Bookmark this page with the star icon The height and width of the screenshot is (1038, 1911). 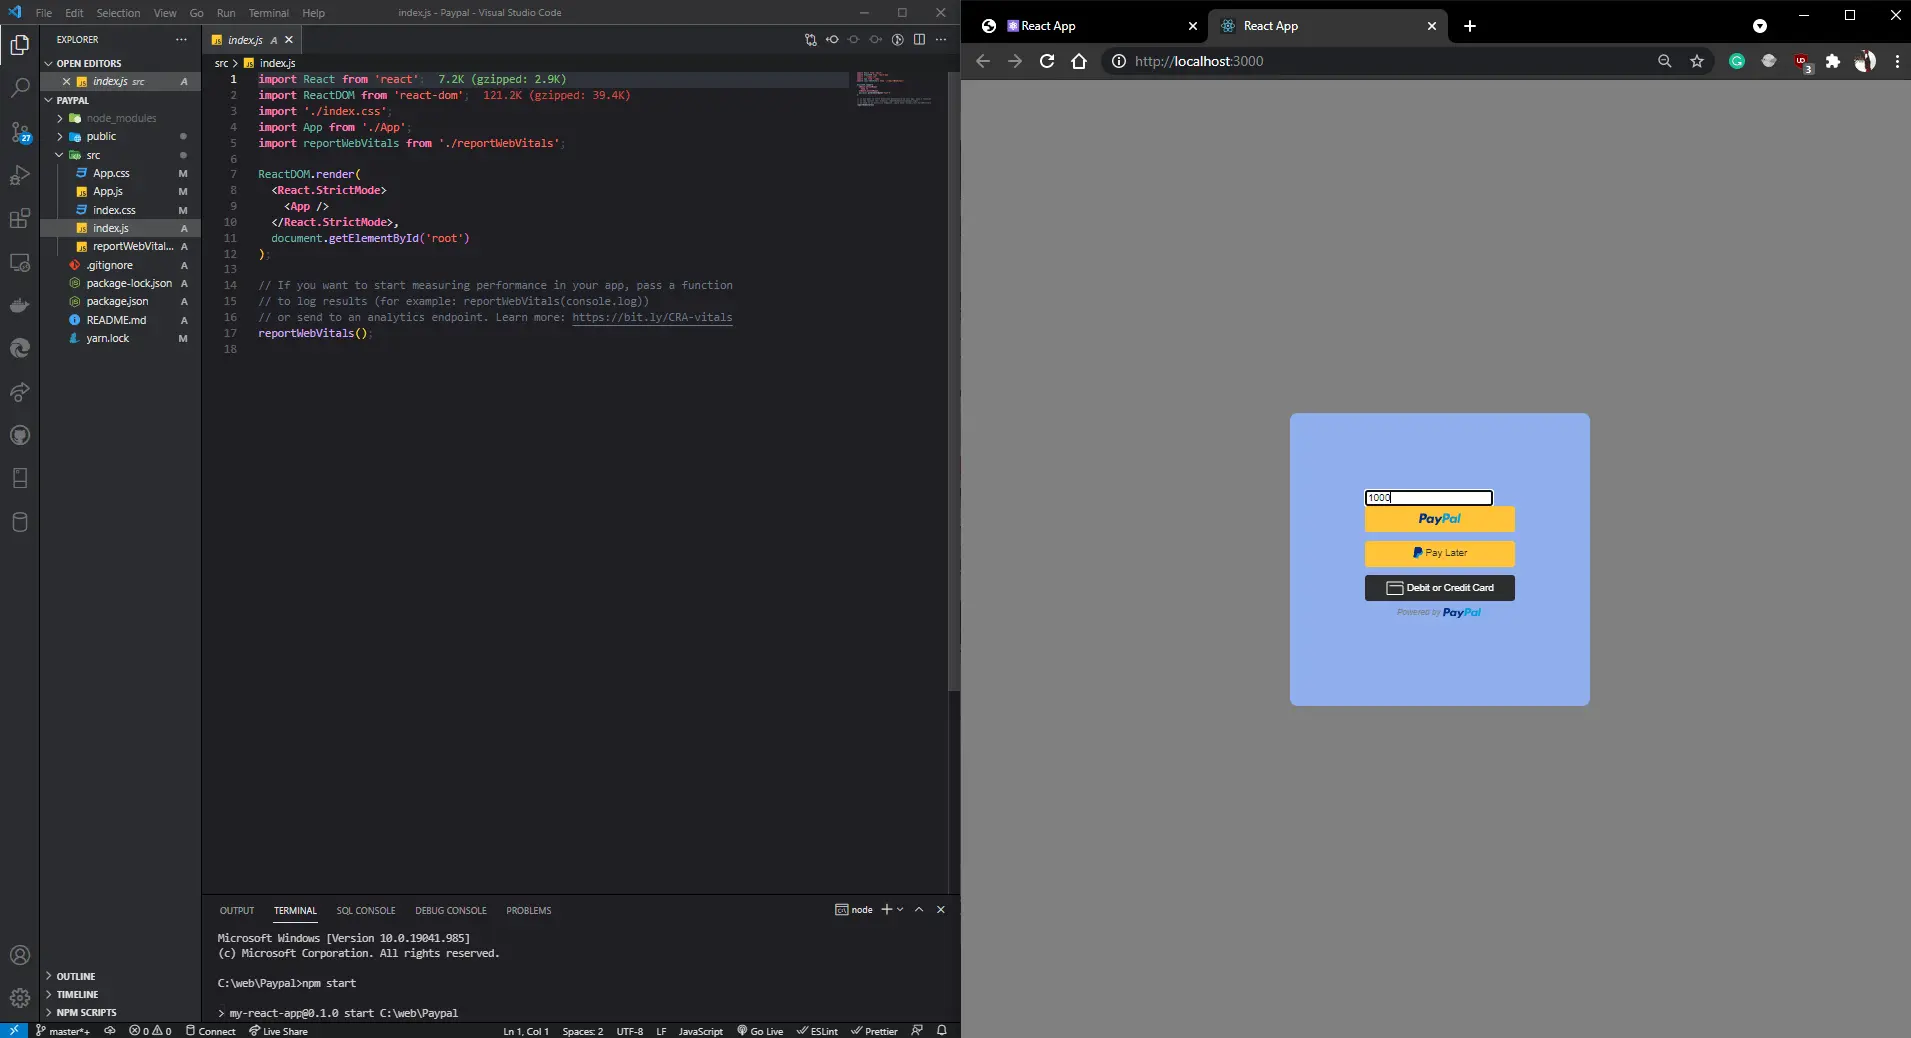[1697, 61]
